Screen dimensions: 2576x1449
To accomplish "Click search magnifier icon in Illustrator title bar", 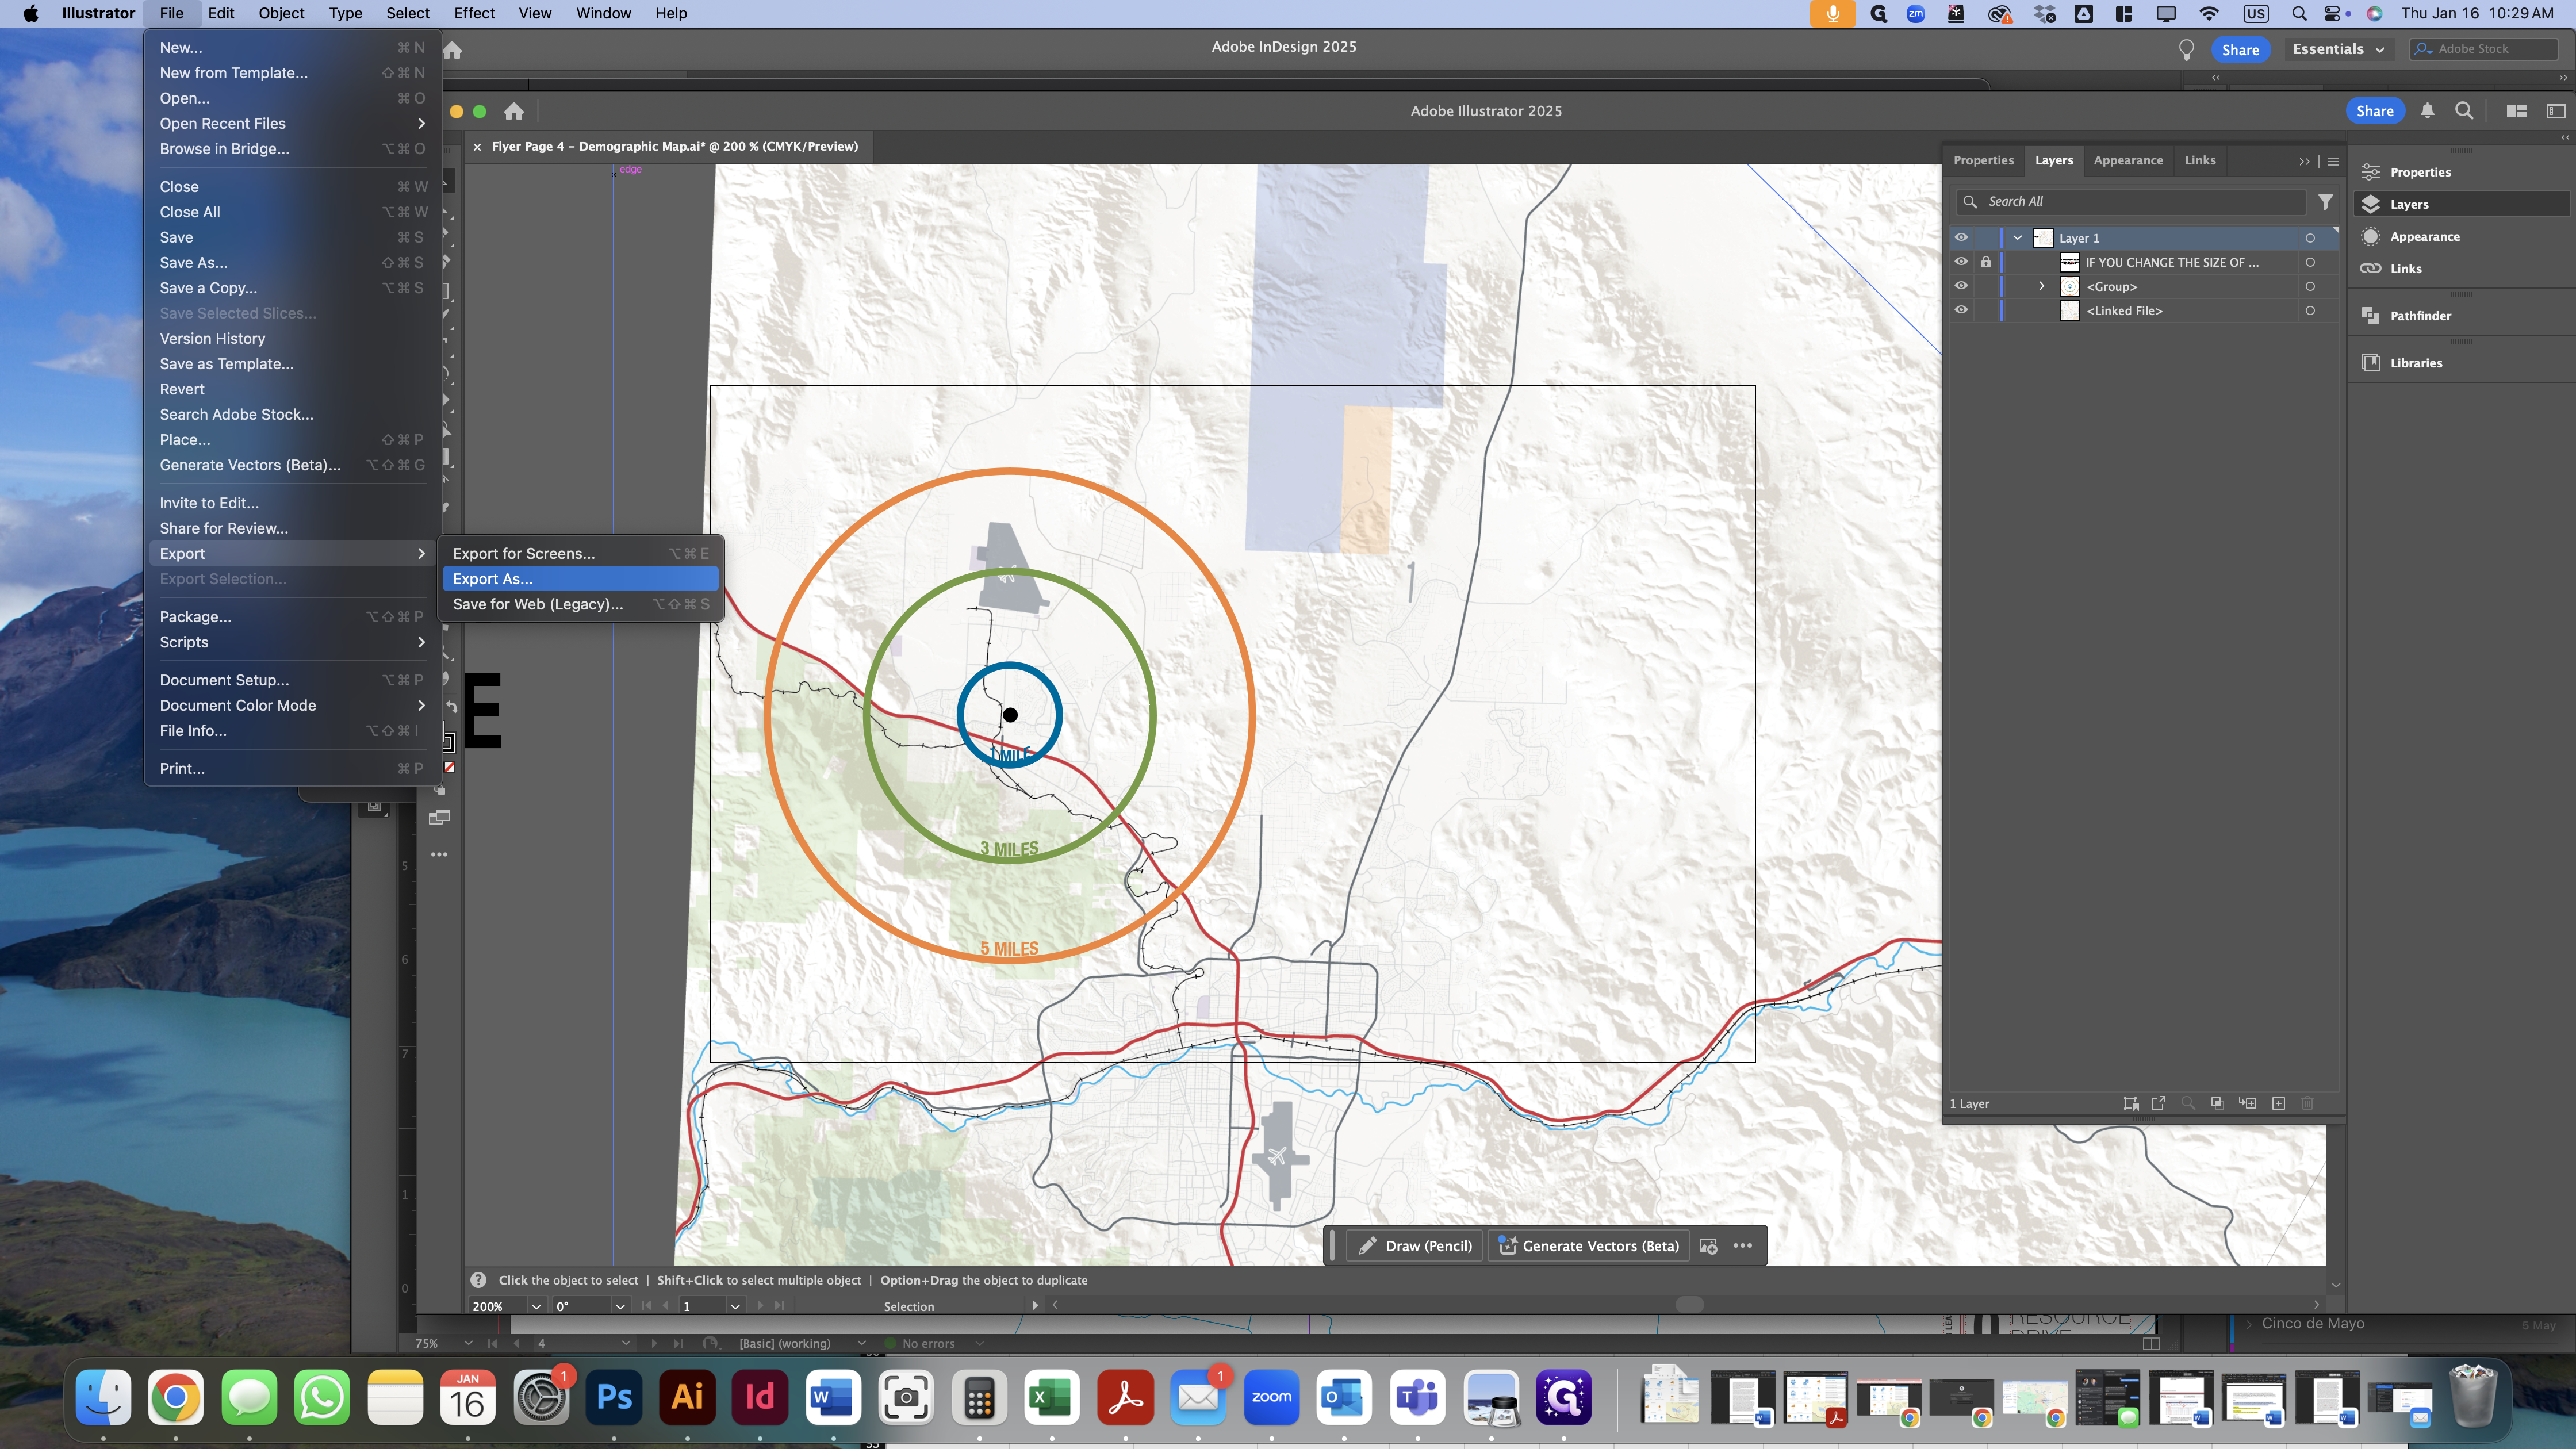I will [2464, 111].
